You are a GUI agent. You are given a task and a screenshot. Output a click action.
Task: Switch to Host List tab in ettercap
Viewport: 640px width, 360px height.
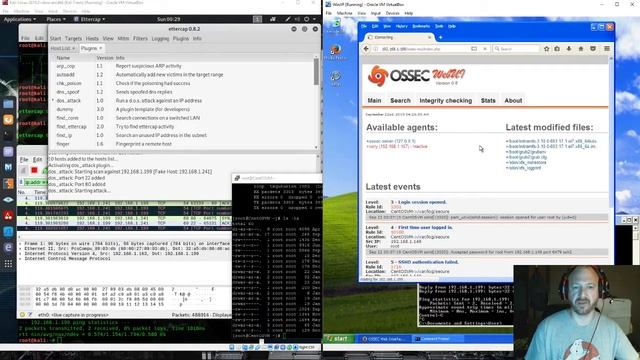62,48
